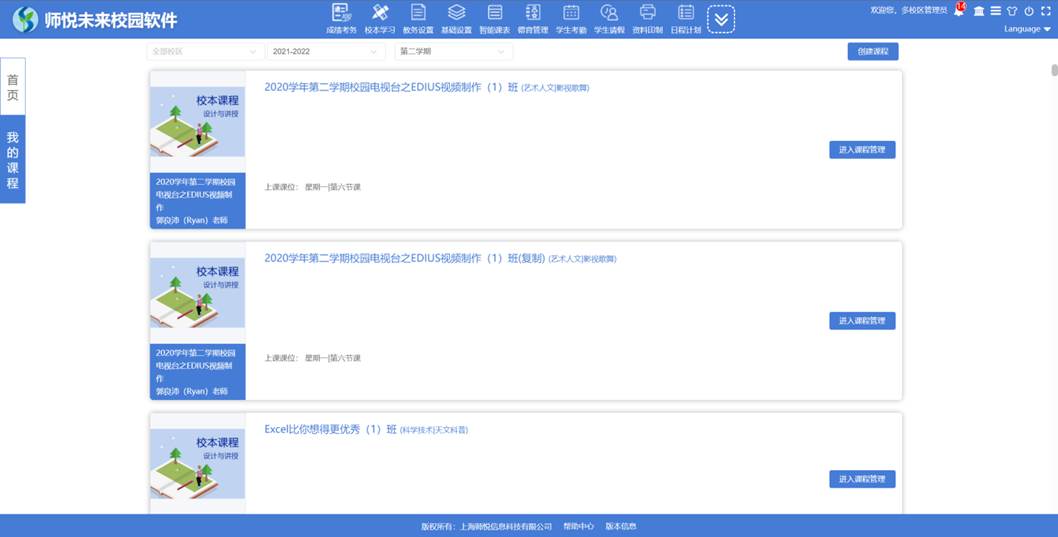Click the power logout icon
1058x537 pixels.
1029,11
